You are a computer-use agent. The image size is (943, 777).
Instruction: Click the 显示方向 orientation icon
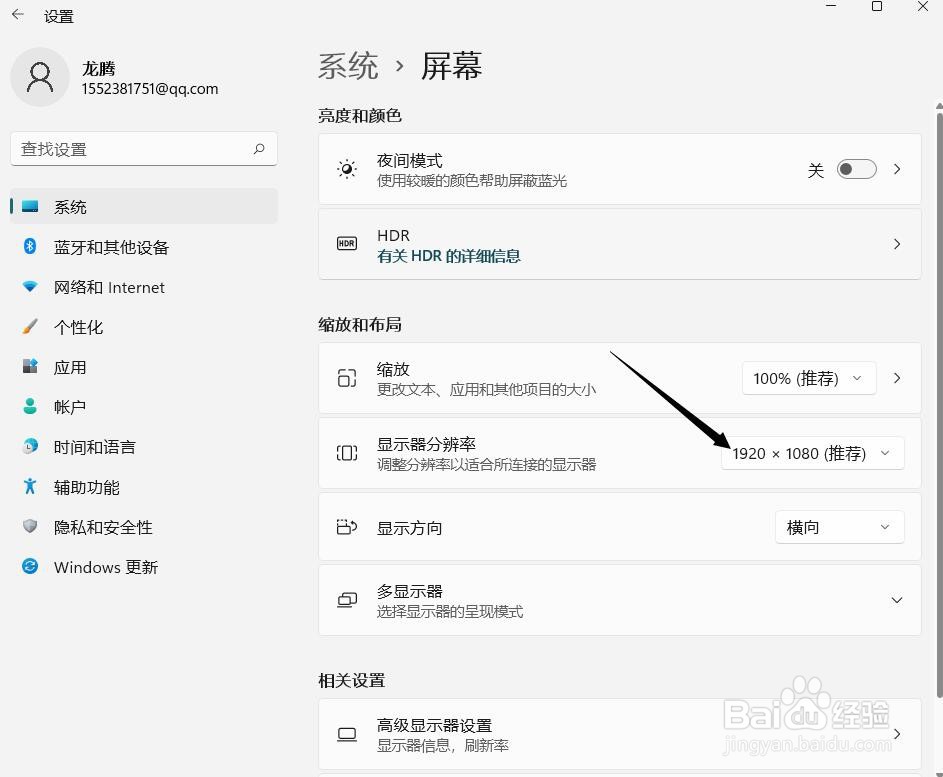point(346,527)
